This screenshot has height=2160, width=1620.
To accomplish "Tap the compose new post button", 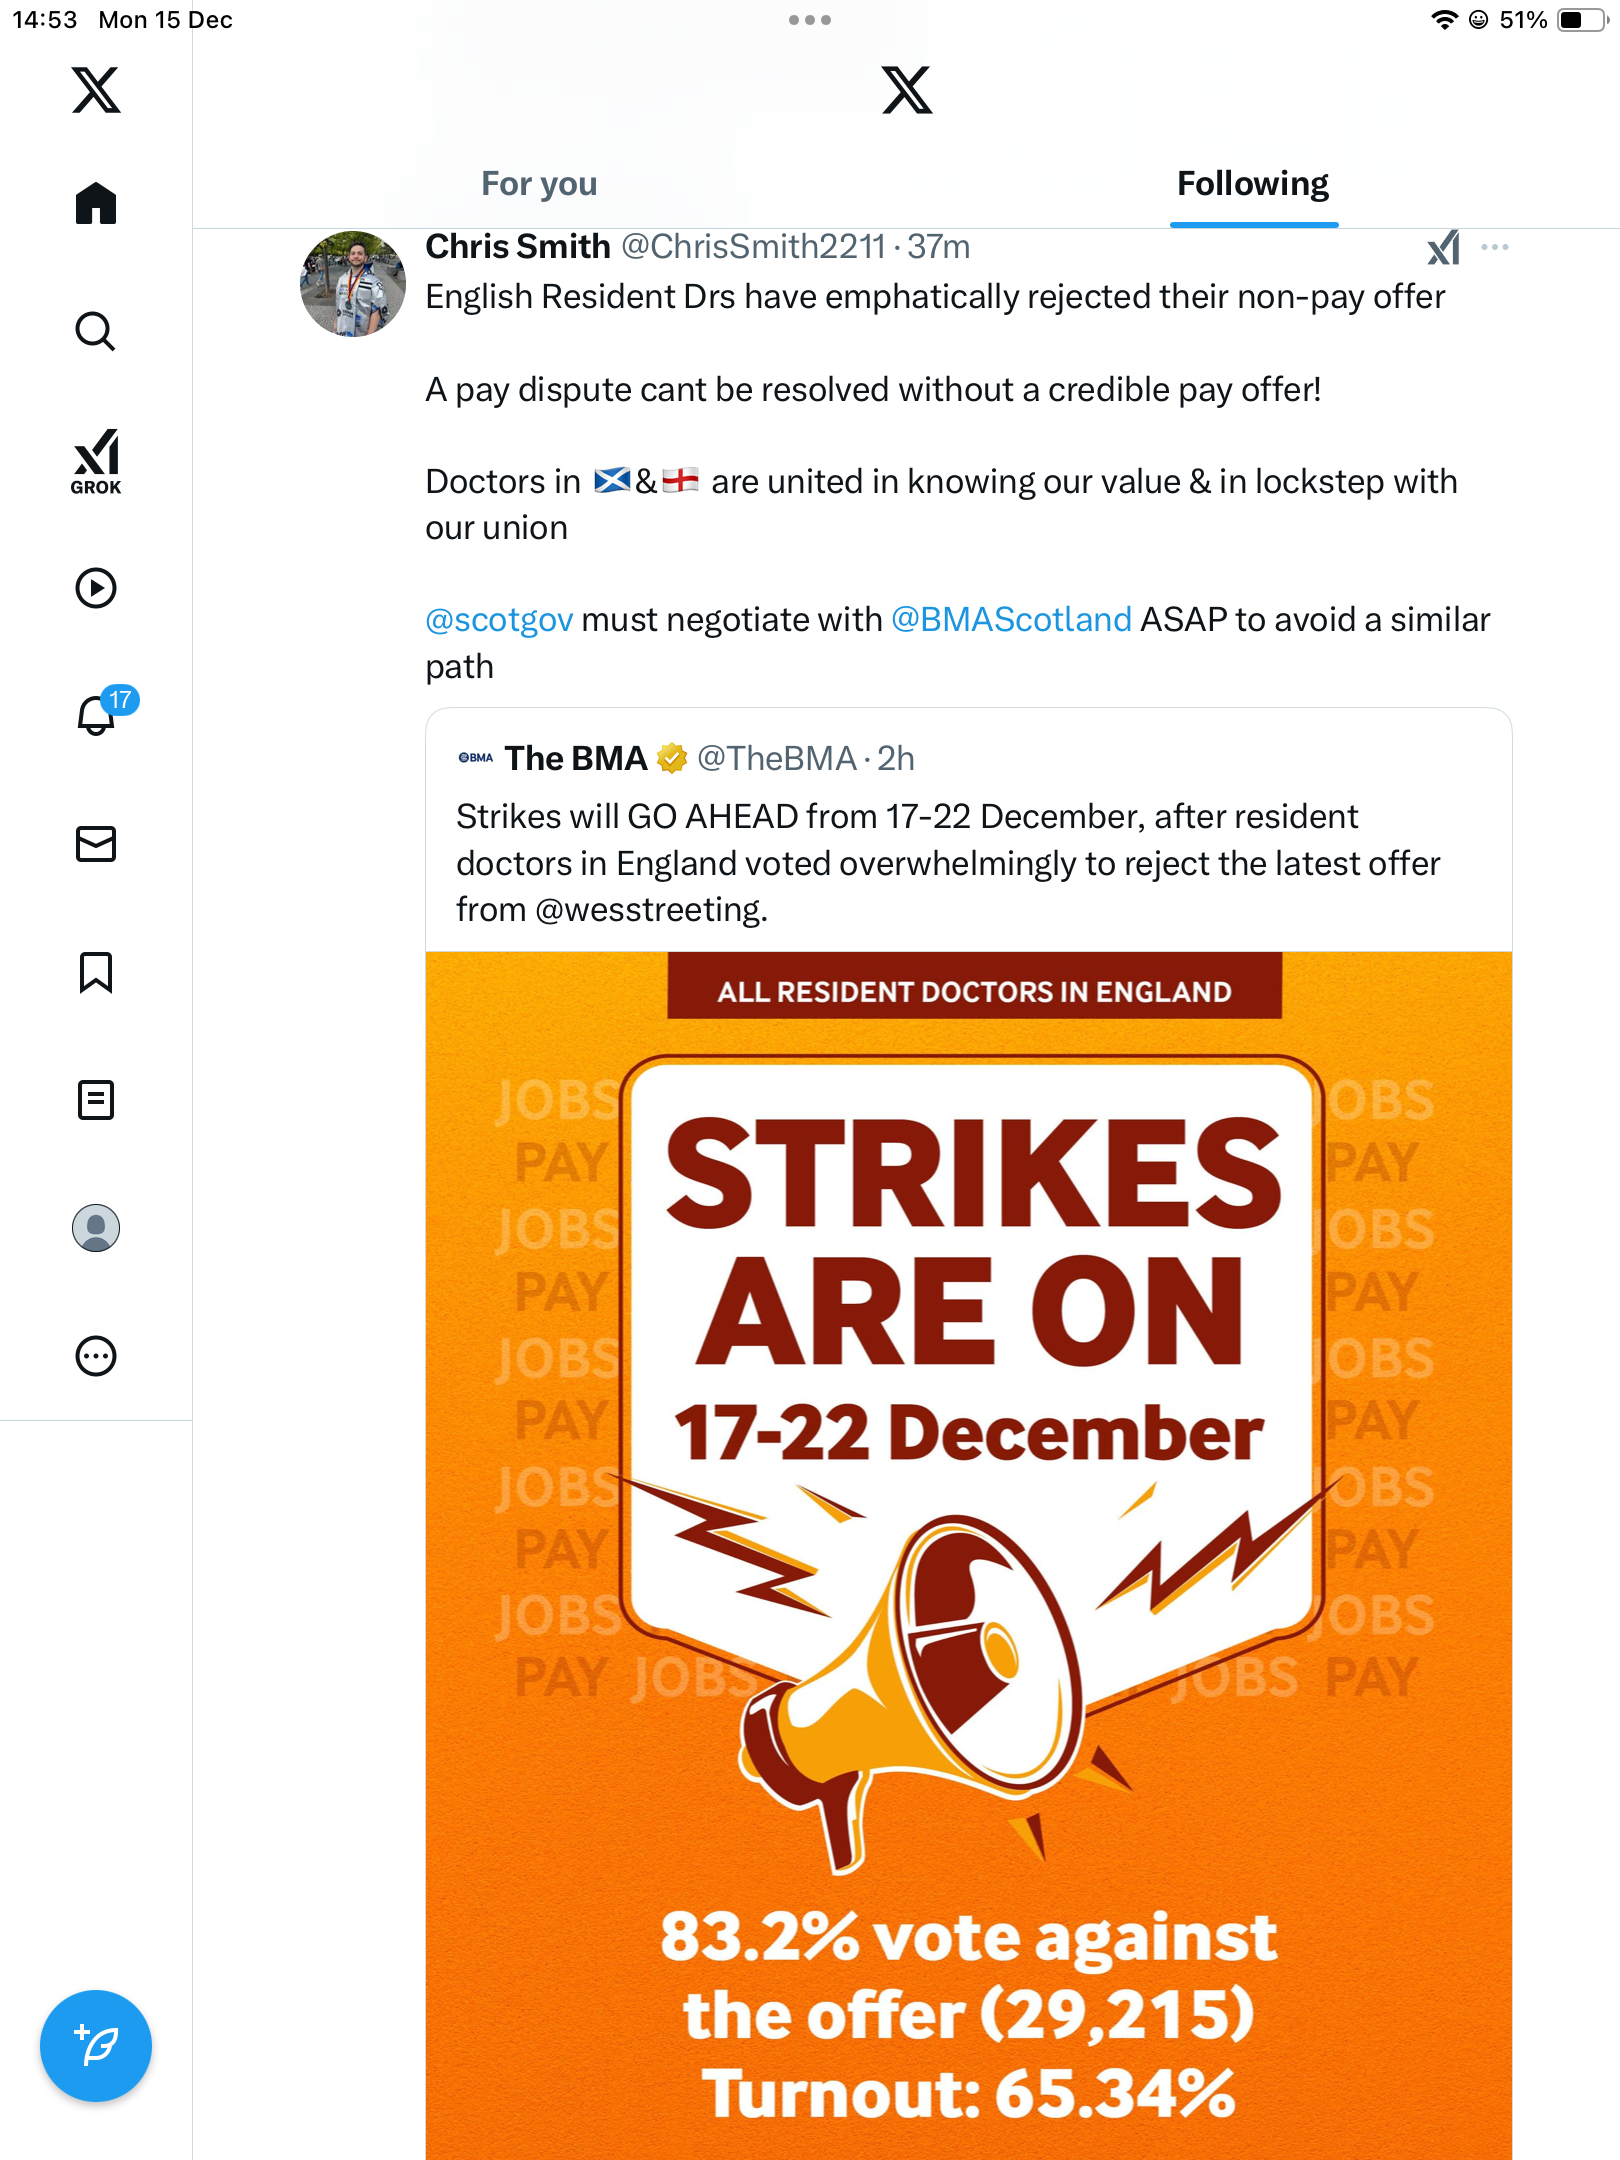I will 96,2046.
